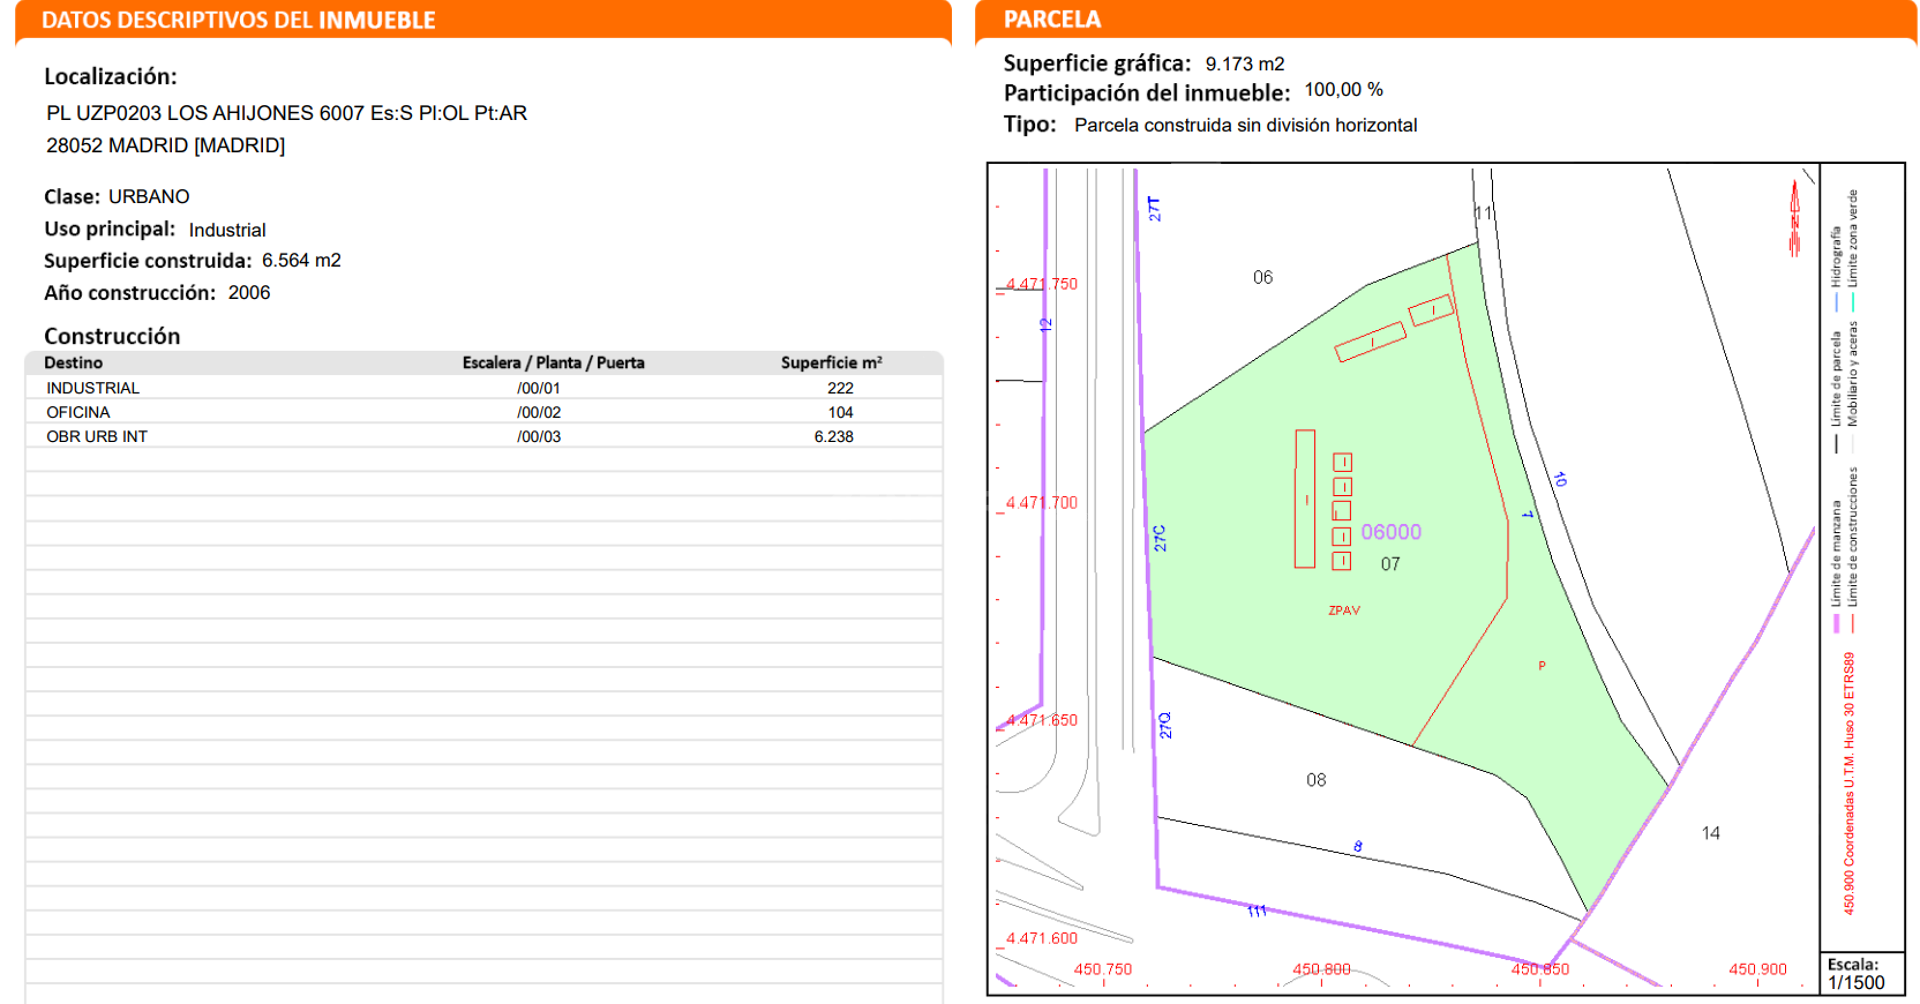Screen dimensions: 1920x1004
Task: Click the 'URBANO' class value
Action: pyautogui.click(x=149, y=197)
